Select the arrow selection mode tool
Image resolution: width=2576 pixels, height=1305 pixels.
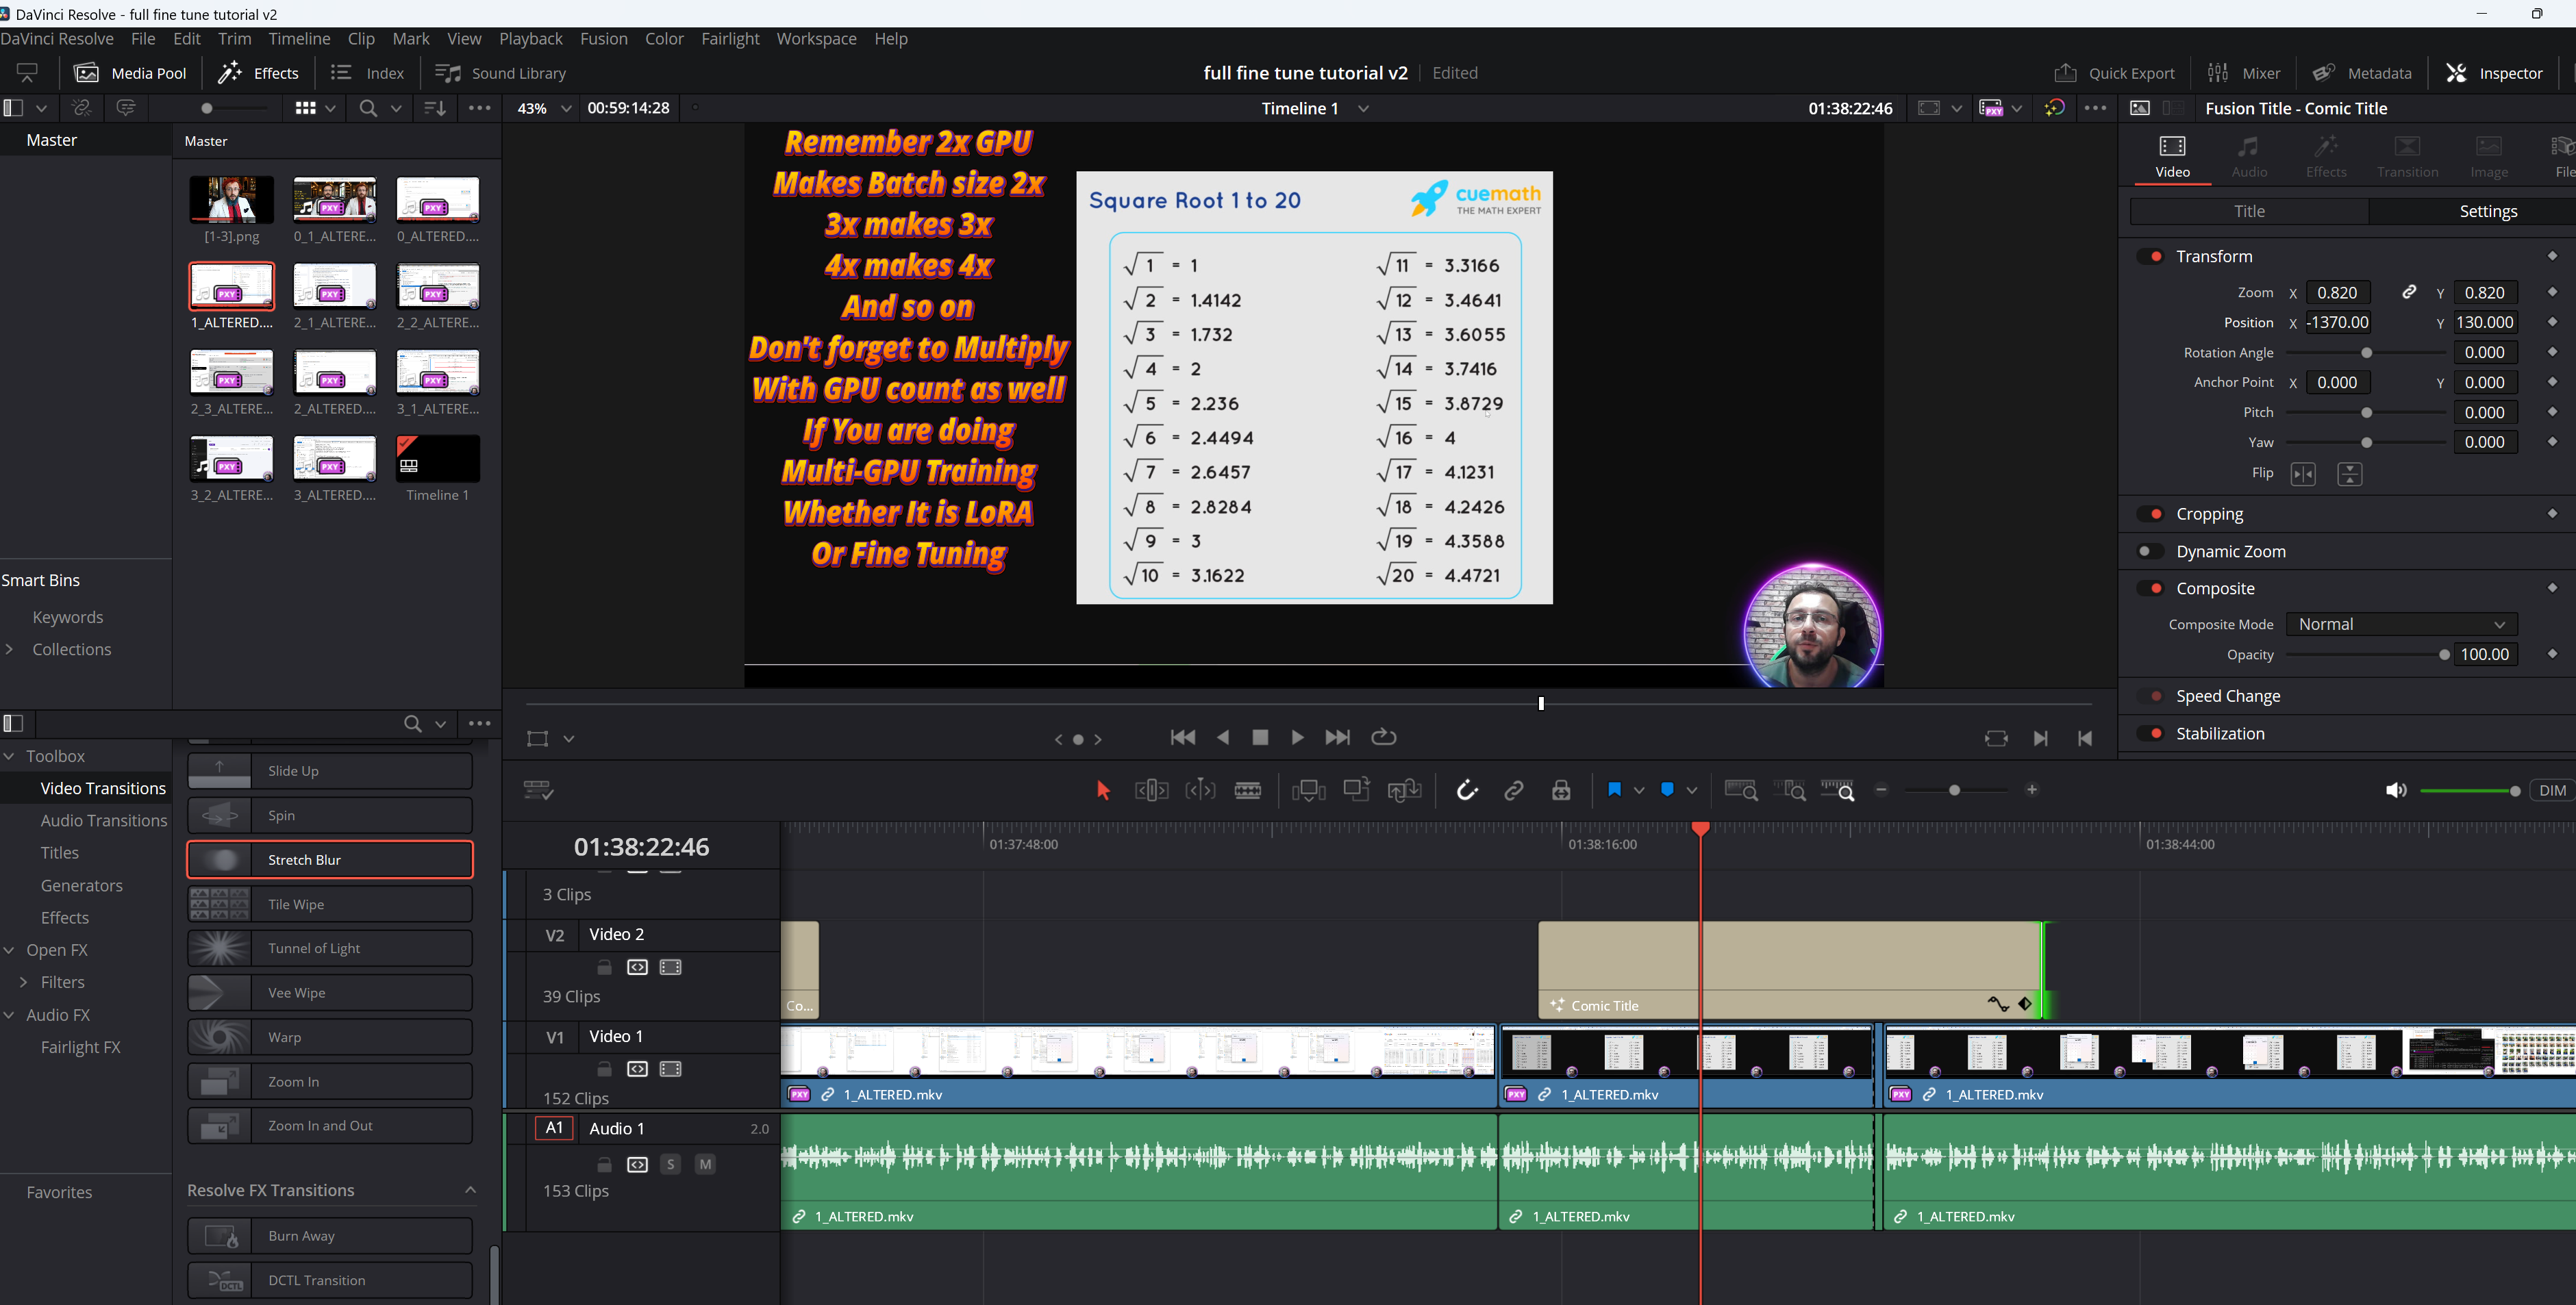click(1103, 790)
